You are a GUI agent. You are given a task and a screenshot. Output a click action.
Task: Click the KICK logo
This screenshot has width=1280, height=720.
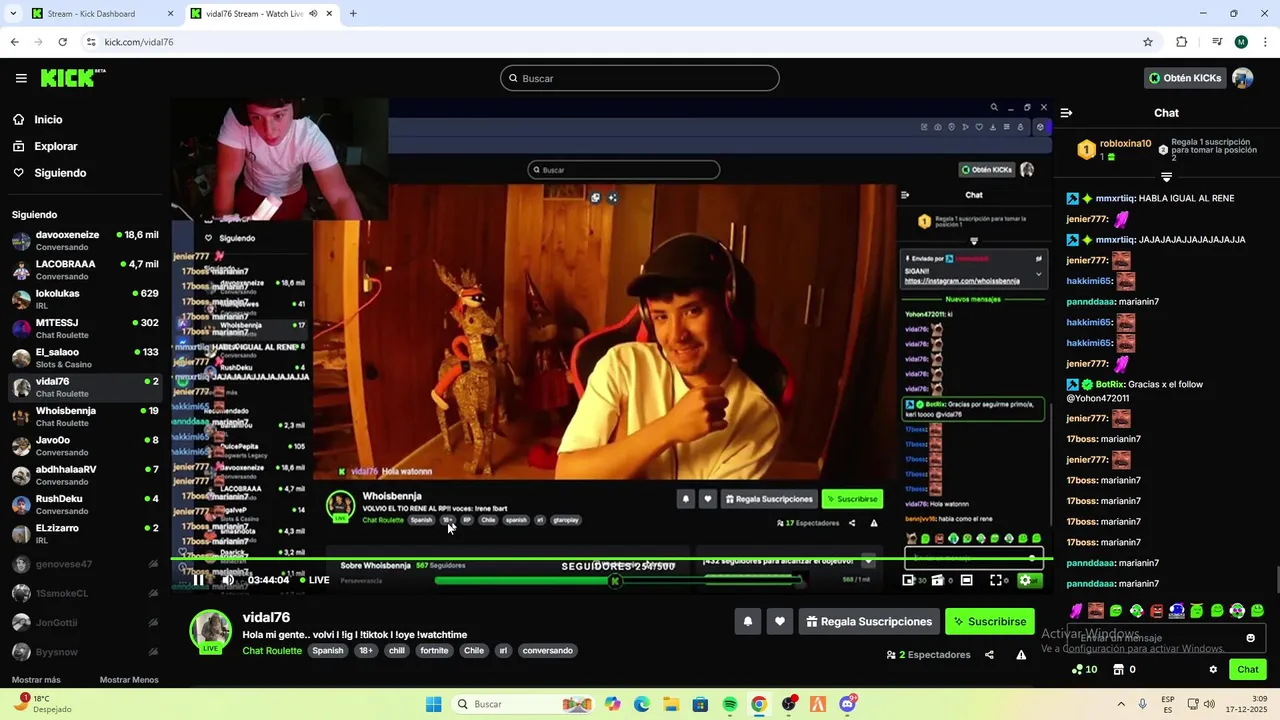coord(73,78)
